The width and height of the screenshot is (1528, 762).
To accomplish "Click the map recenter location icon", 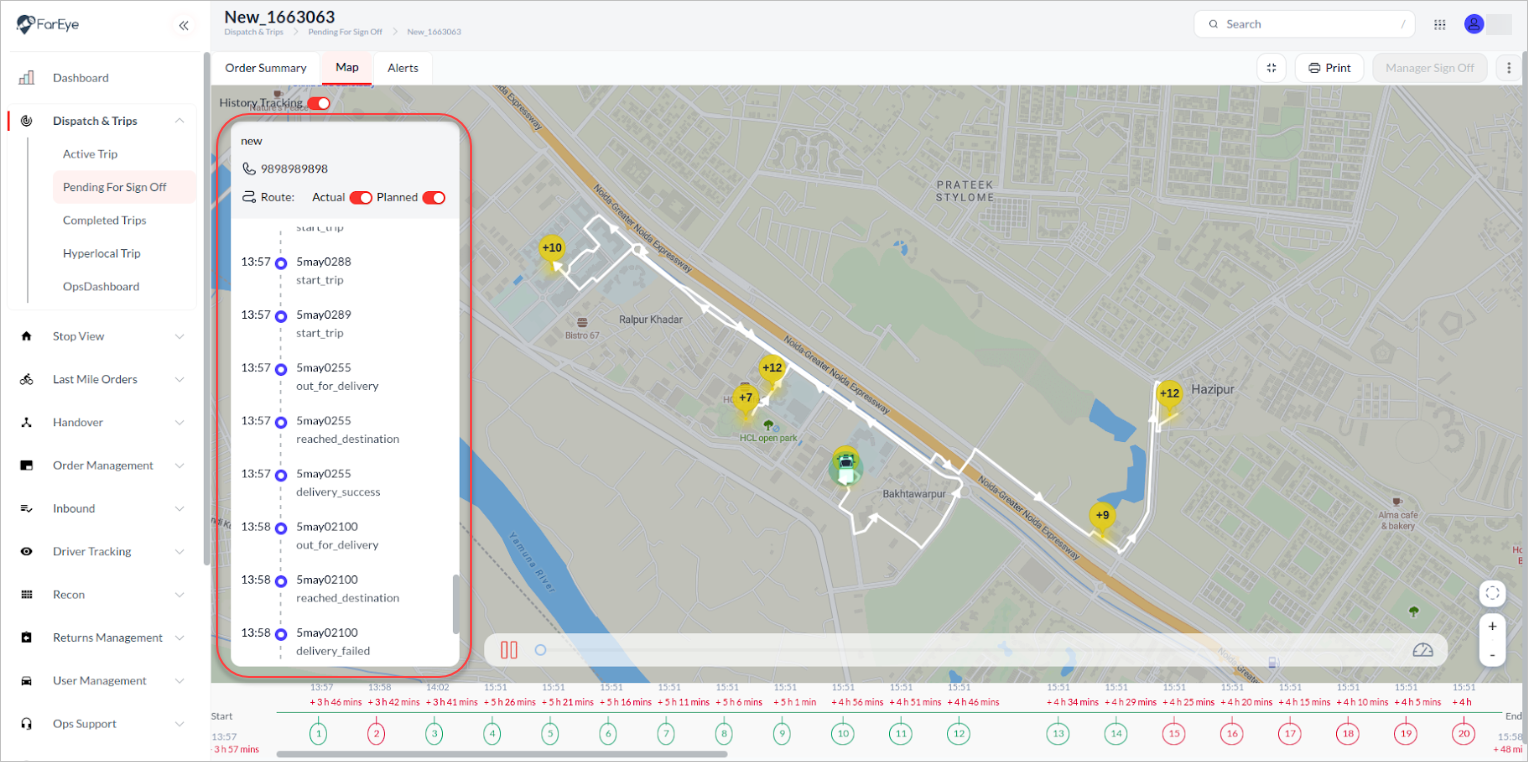I will point(1493,593).
